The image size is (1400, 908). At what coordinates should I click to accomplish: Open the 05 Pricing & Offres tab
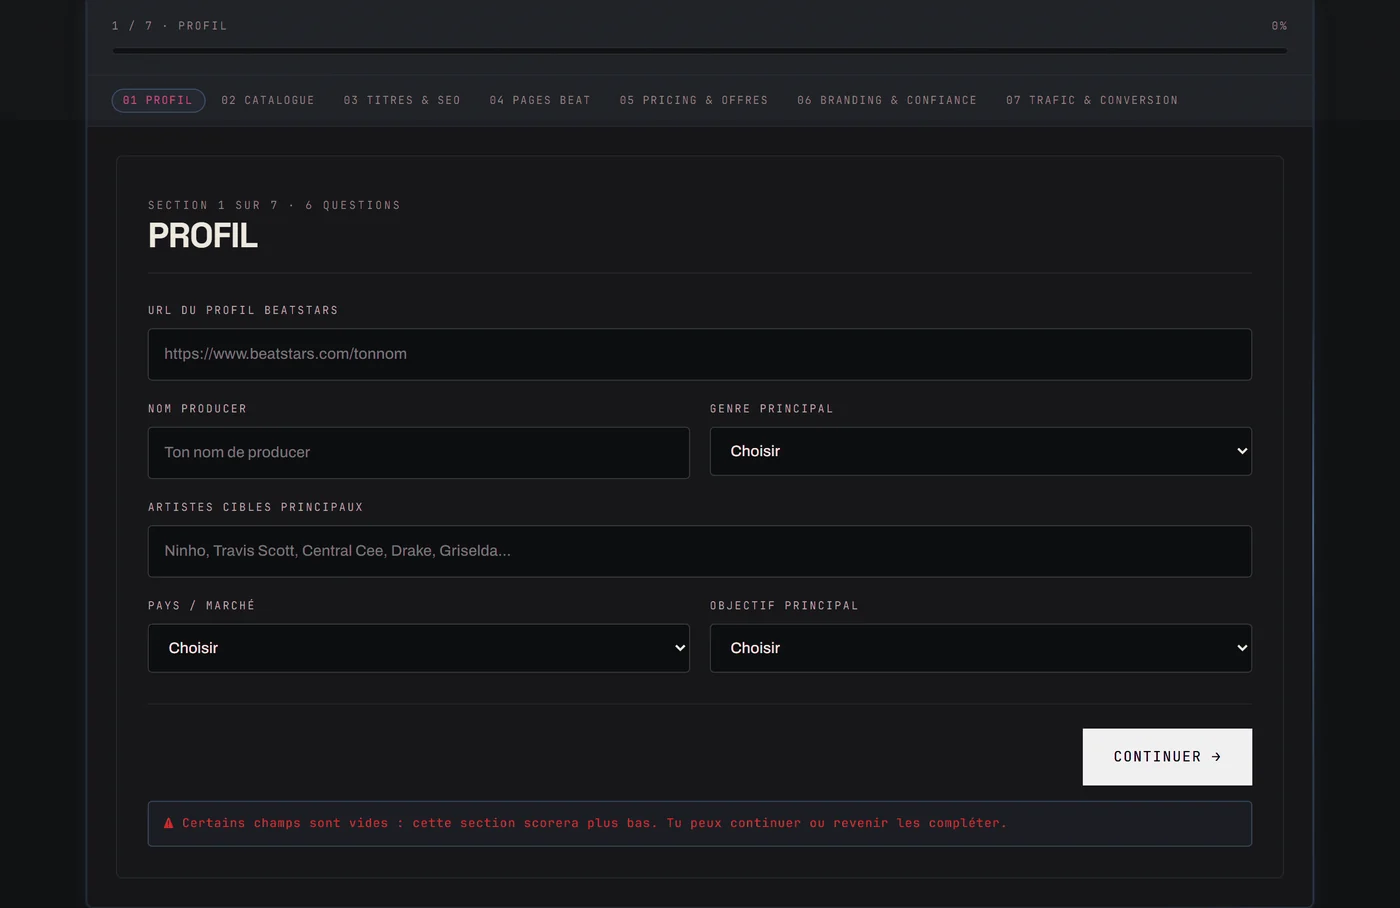[x=694, y=100]
